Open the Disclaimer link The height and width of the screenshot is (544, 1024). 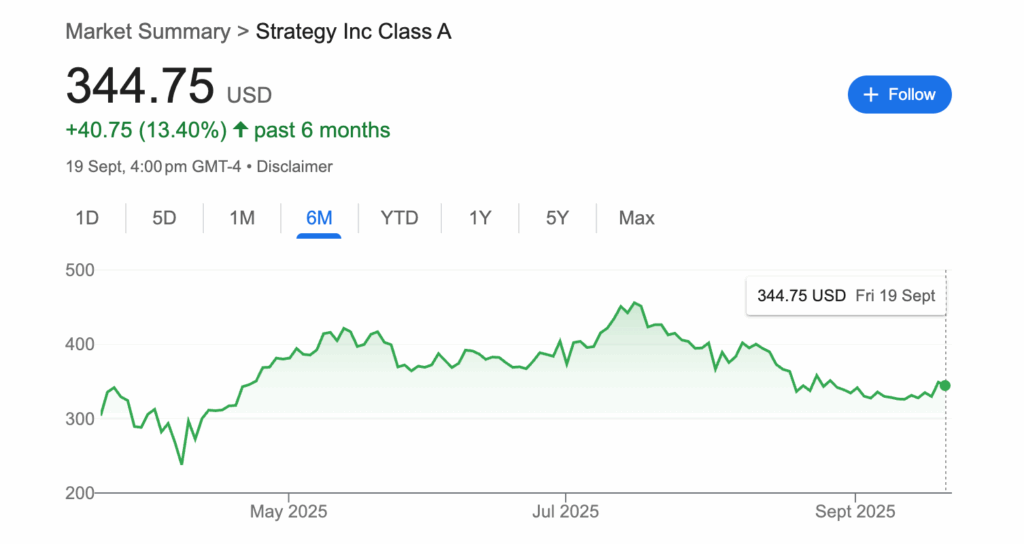click(295, 167)
